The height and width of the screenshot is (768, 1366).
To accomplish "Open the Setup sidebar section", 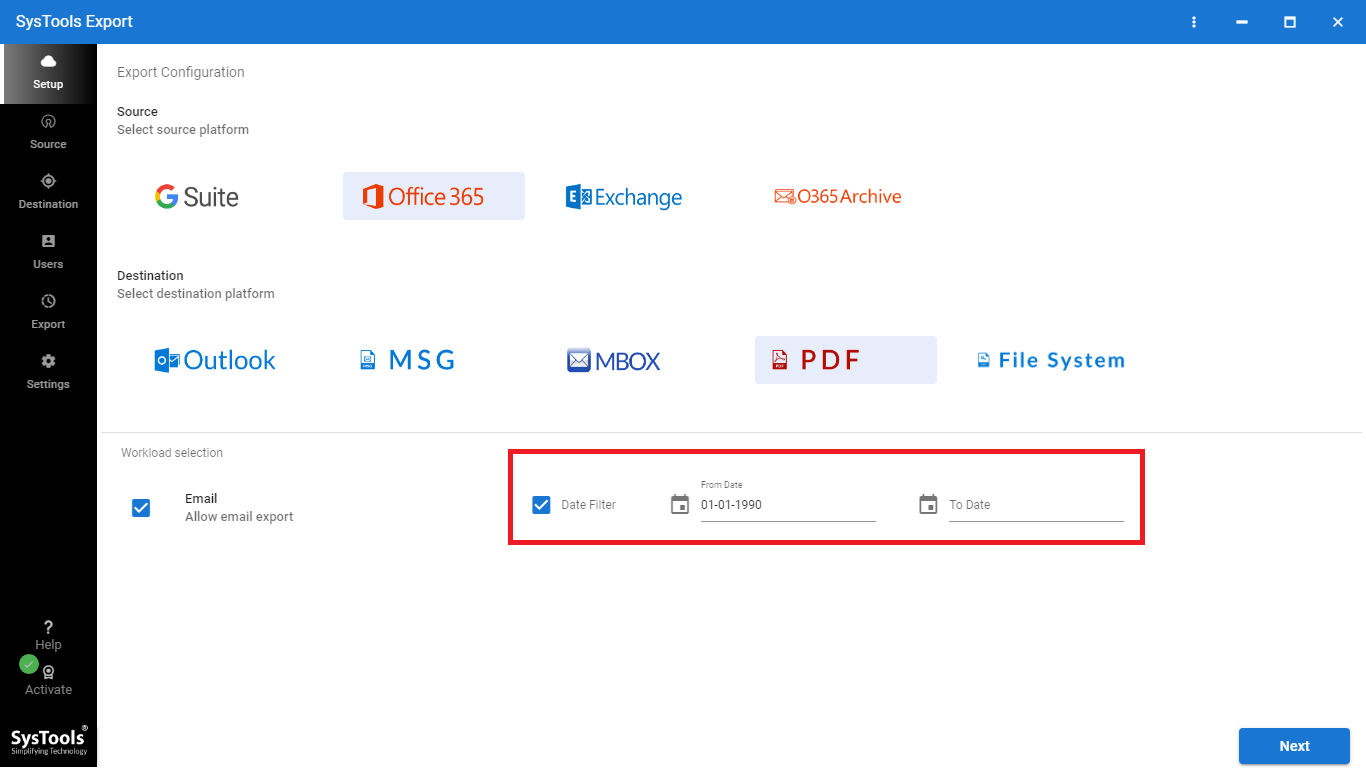I will click(48, 73).
